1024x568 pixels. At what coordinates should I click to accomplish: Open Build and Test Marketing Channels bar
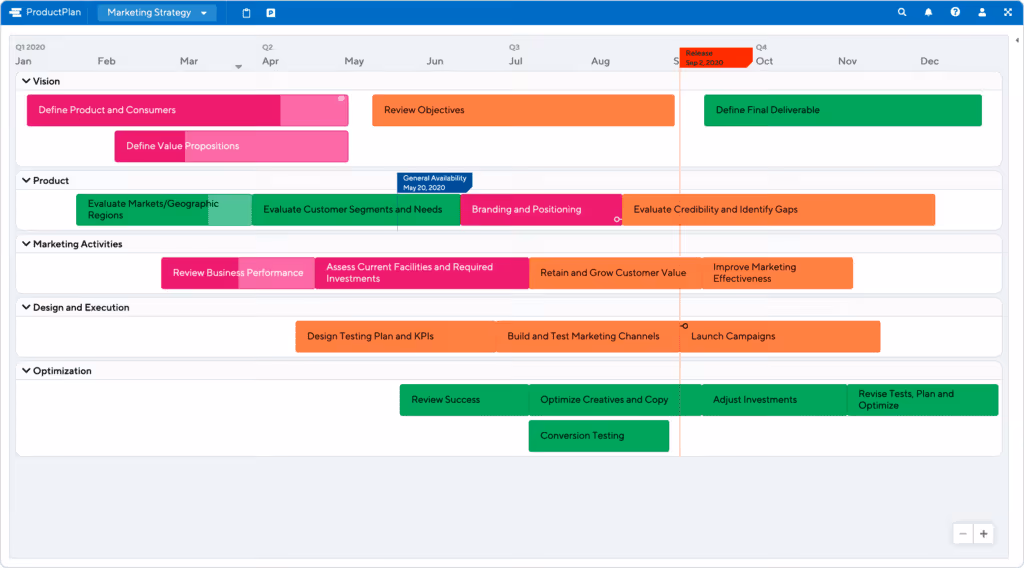(588, 336)
